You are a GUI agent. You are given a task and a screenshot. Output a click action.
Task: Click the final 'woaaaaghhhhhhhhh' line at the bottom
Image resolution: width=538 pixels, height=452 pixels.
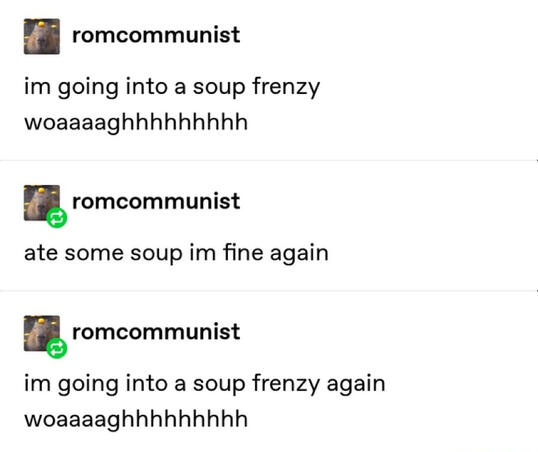coord(136,420)
